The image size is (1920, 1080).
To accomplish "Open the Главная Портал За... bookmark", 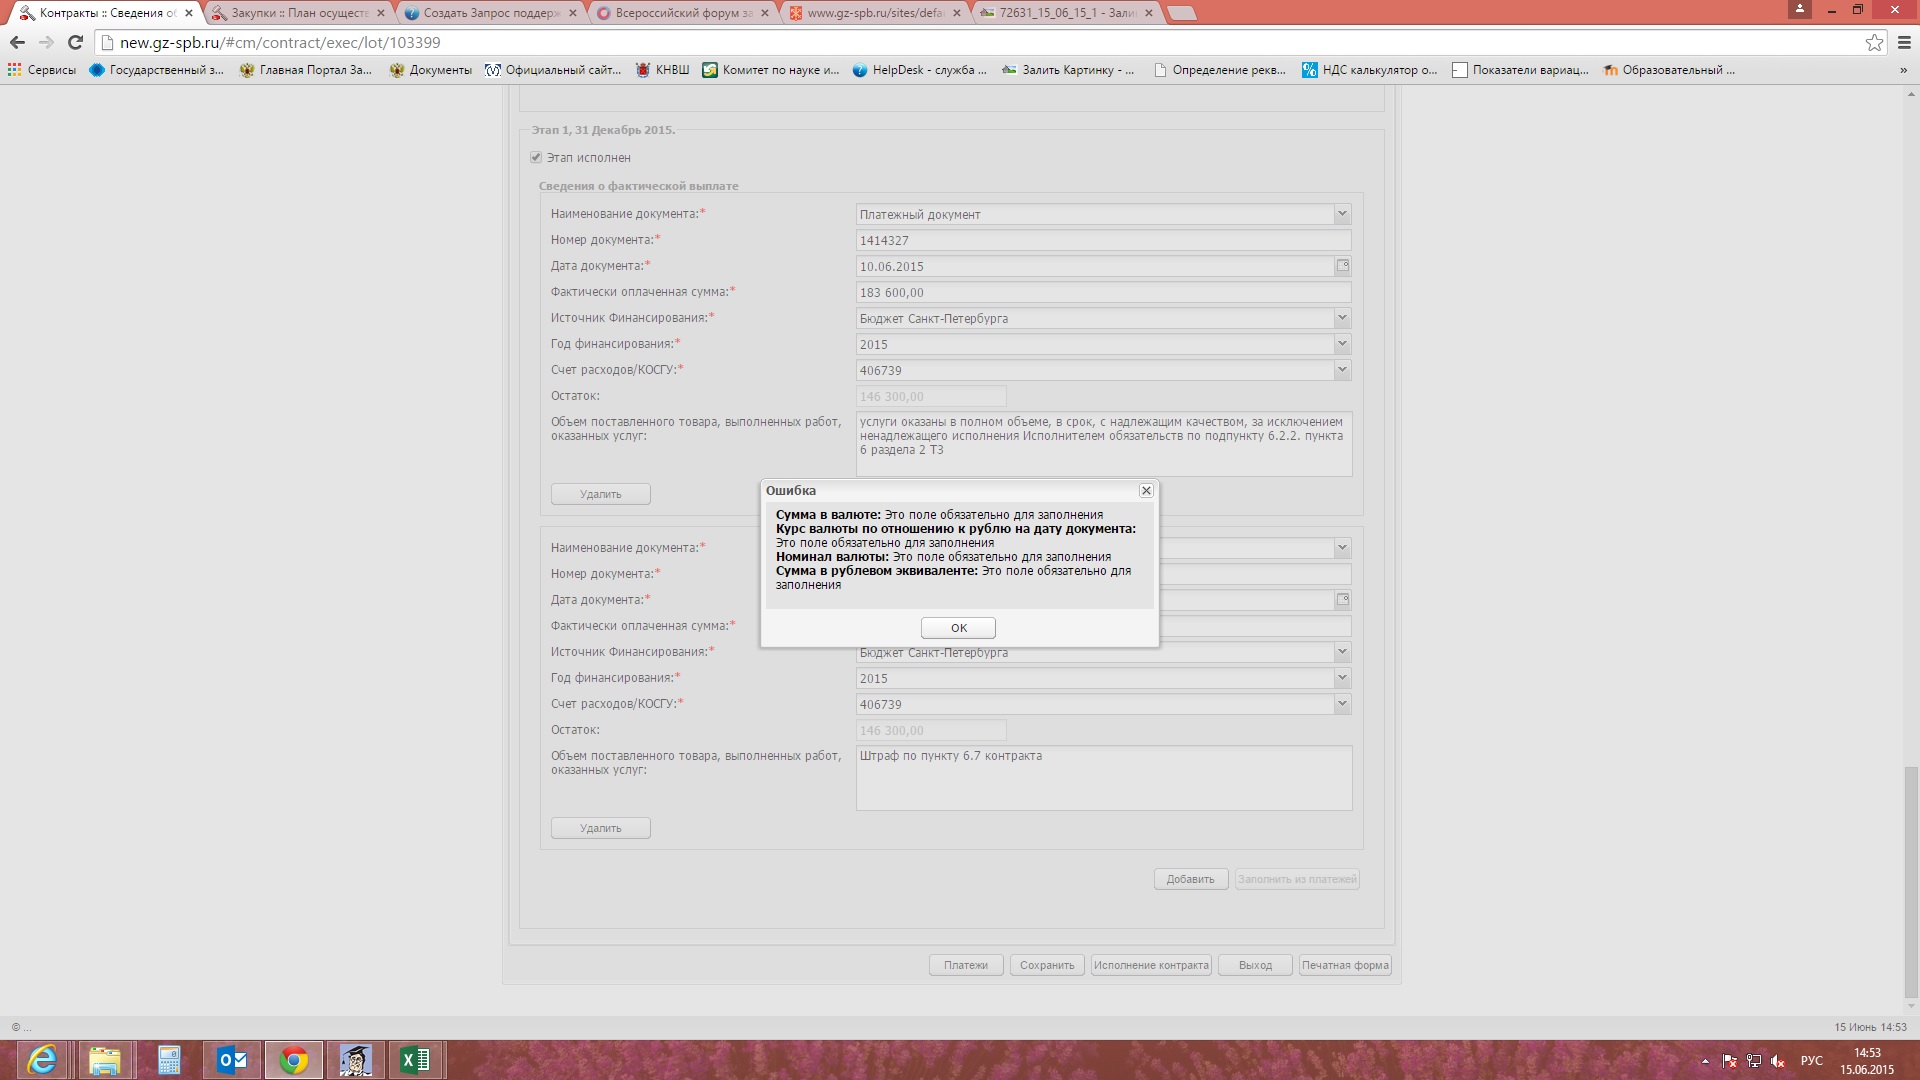I will tap(306, 70).
